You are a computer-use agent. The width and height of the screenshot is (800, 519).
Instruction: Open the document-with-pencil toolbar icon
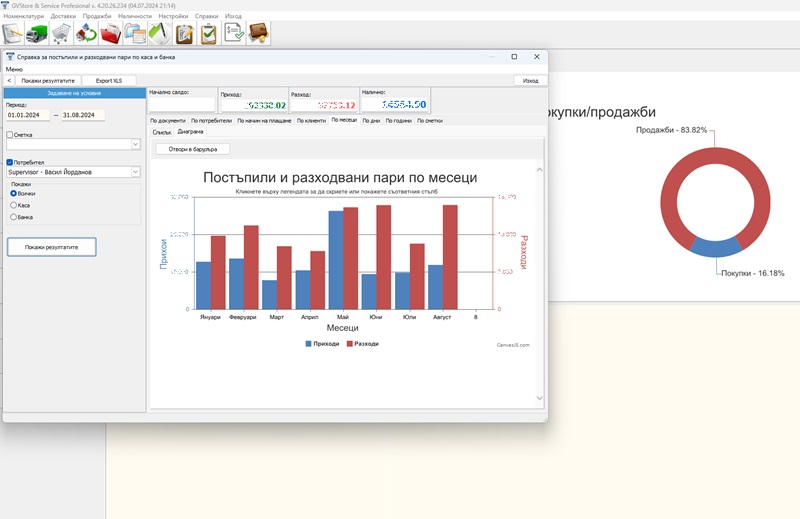[12, 34]
